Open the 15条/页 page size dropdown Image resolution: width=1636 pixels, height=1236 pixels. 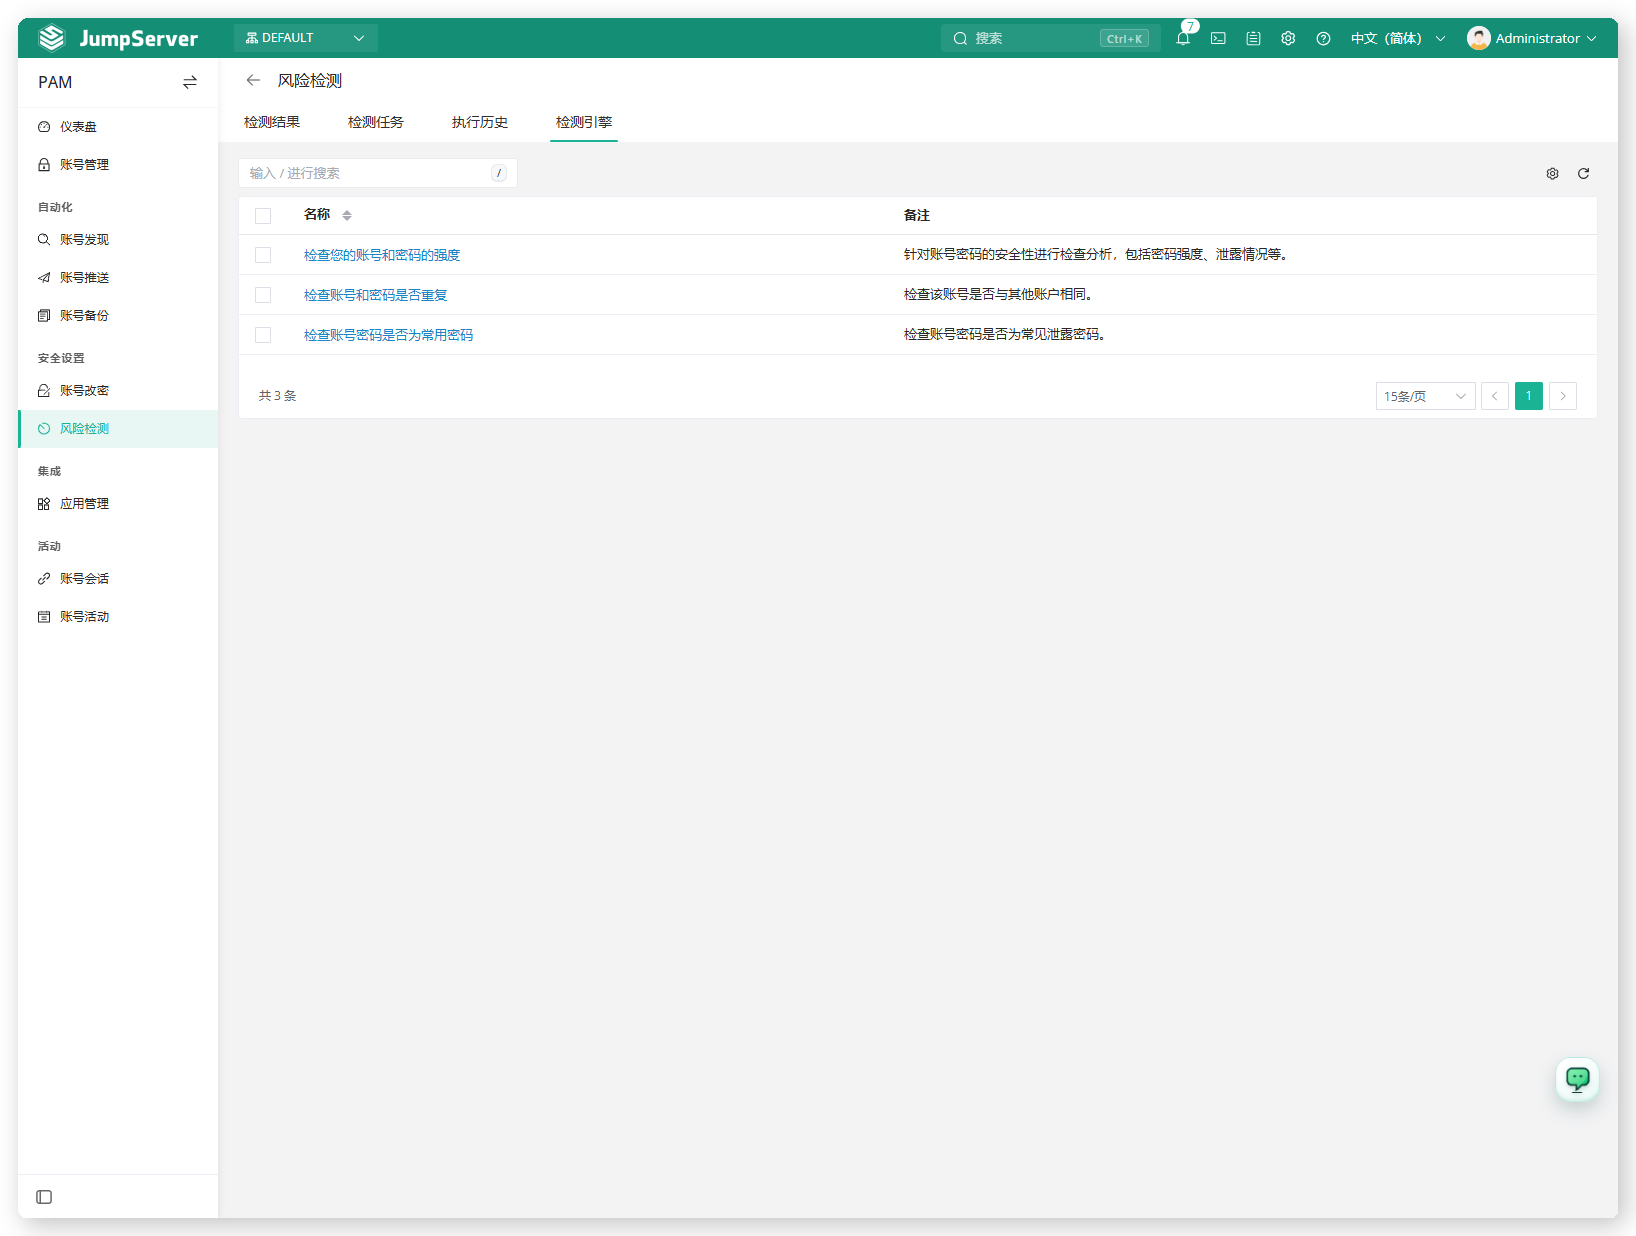click(x=1425, y=396)
